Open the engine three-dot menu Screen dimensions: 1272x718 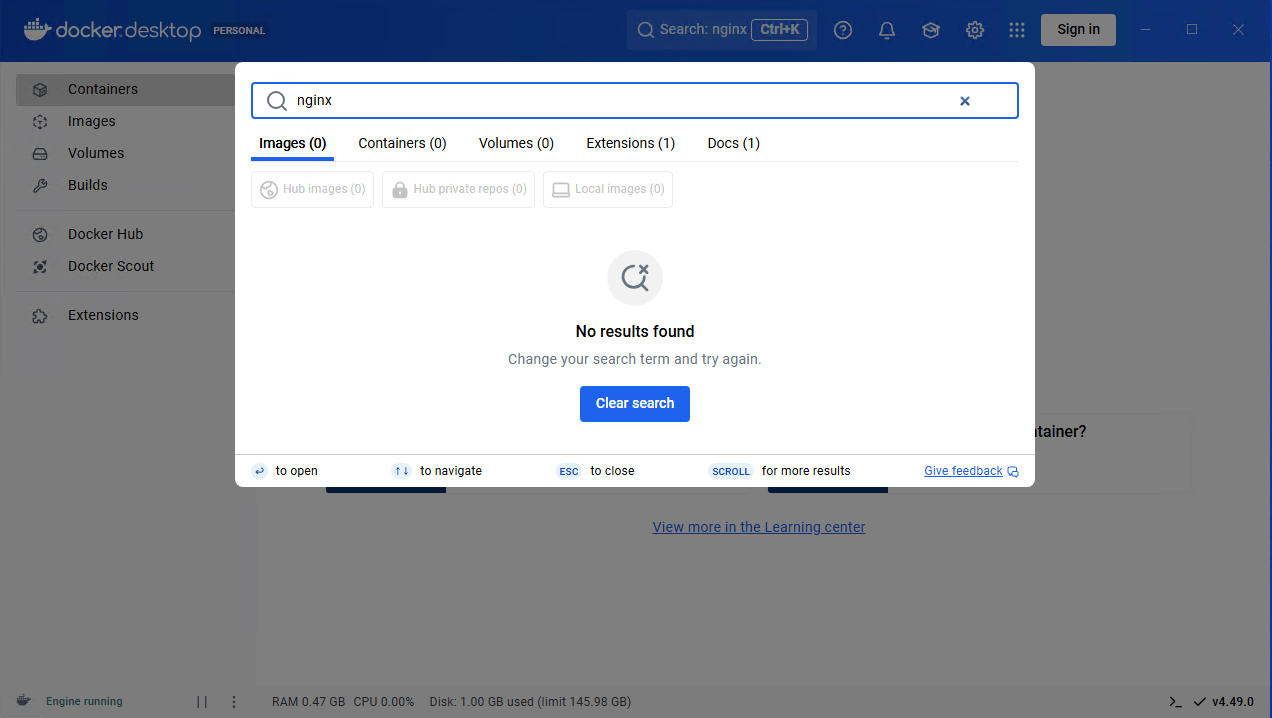(x=234, y=702)
